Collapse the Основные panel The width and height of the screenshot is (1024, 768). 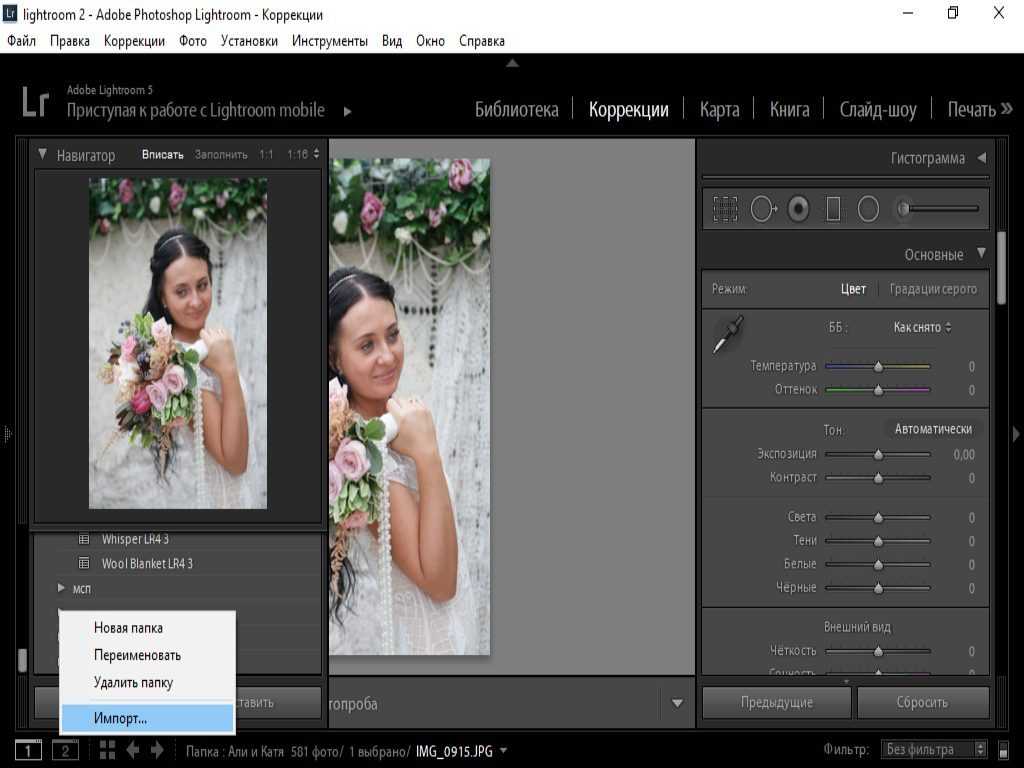(x=982, y=253)
